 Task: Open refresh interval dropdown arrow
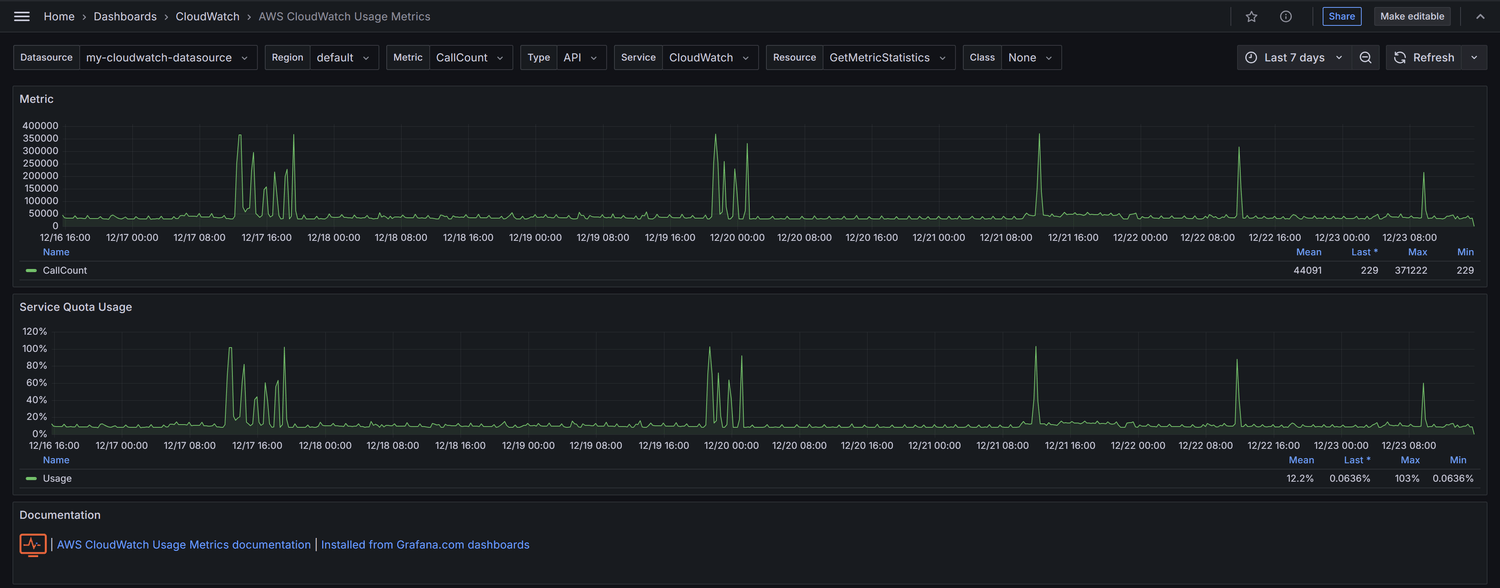coord(1474,58)
